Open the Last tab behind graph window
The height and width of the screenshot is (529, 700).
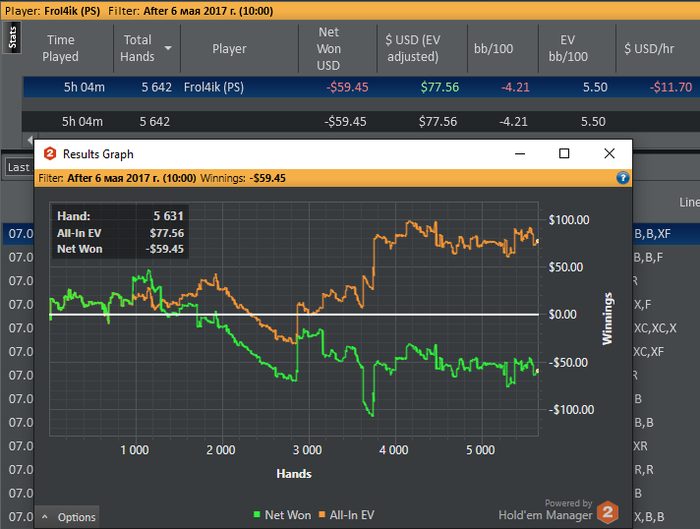pos(18,167)
